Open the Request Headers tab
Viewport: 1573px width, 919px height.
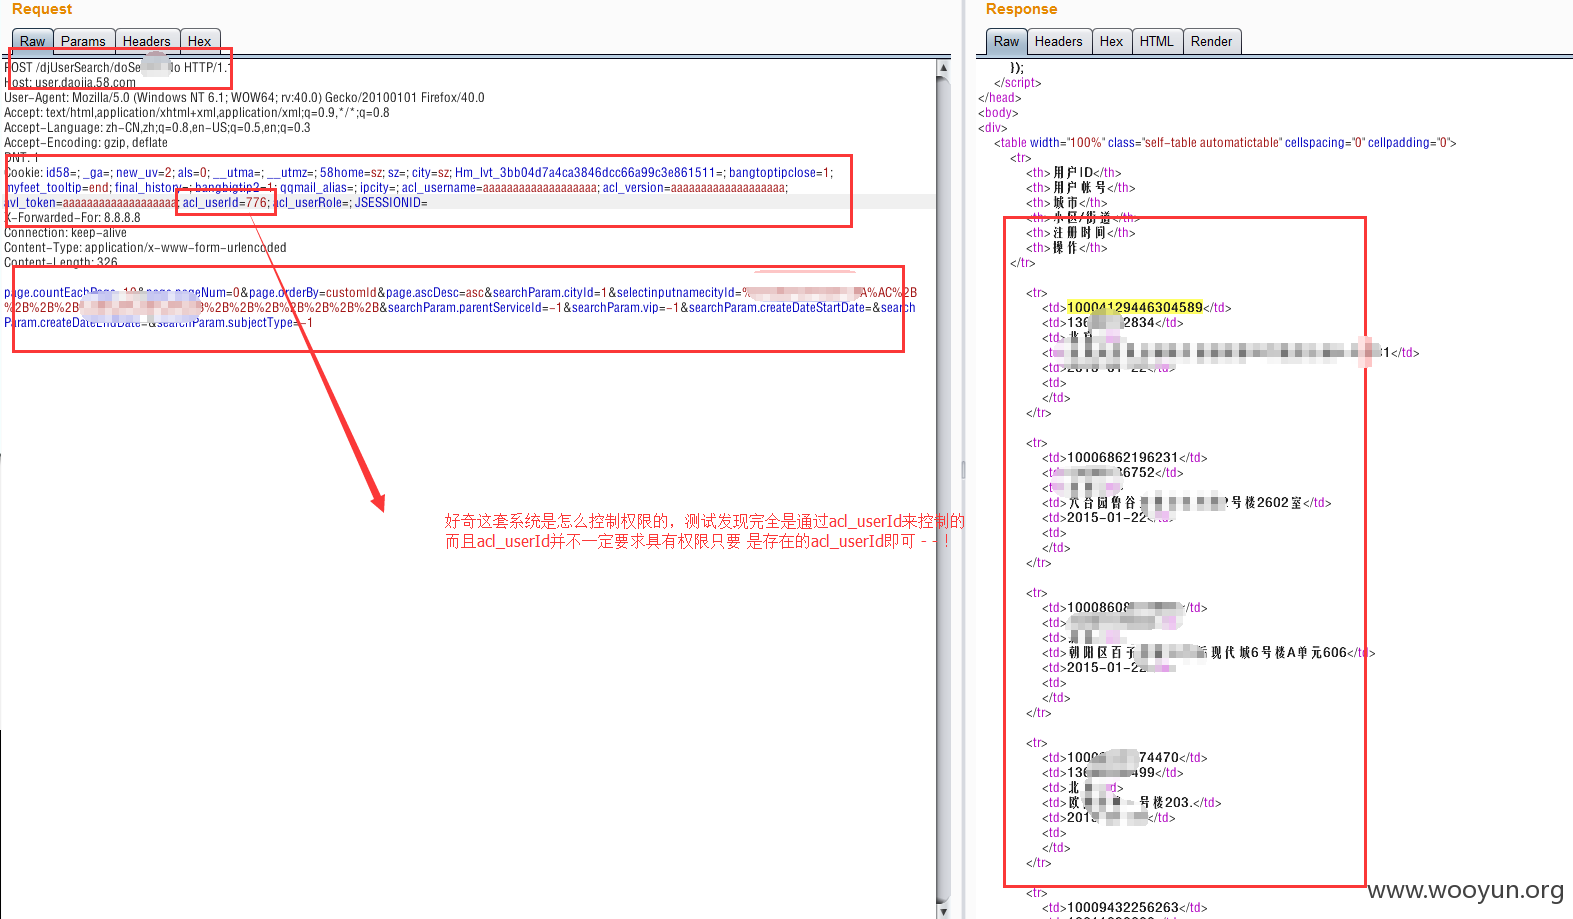point(146,41)
